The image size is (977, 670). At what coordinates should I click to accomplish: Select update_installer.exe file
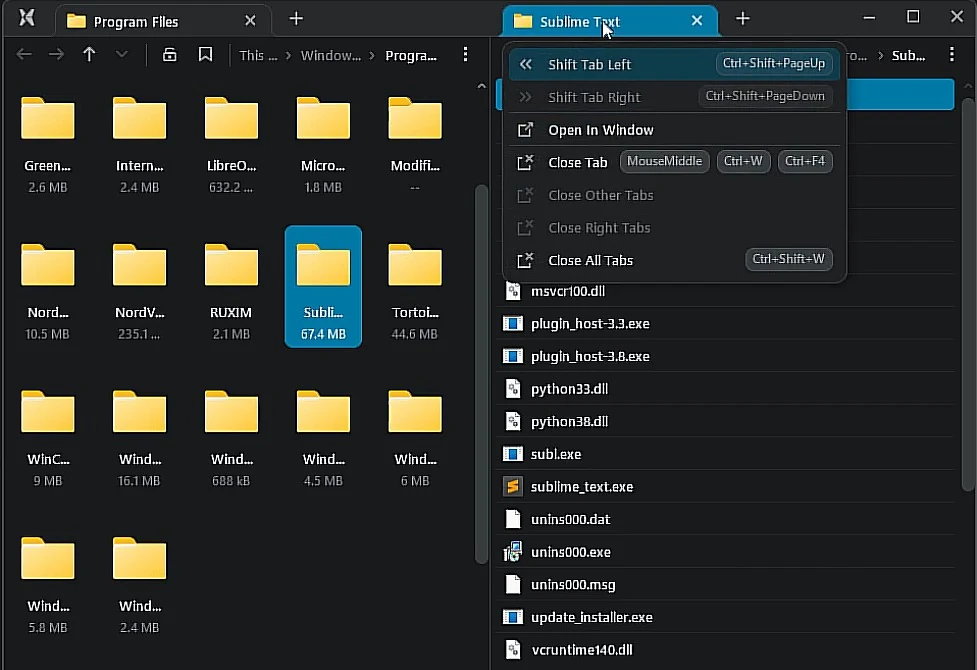[726, 617]
